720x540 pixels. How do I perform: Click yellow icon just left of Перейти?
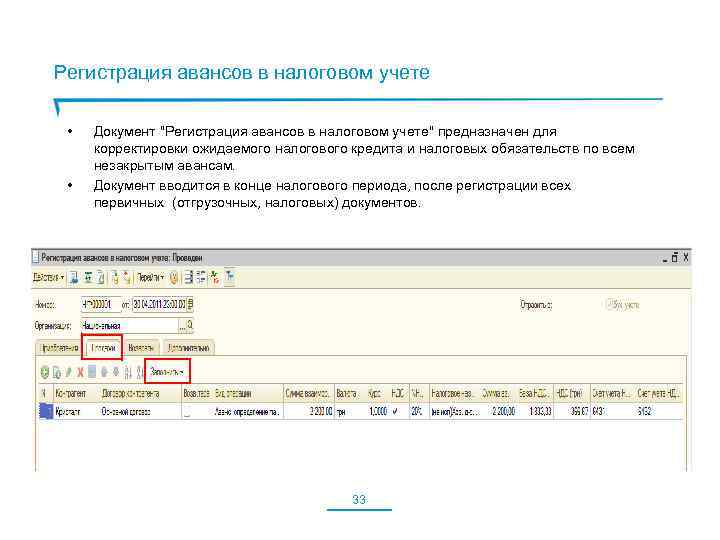pyautogui.click(x=127, y=277)
